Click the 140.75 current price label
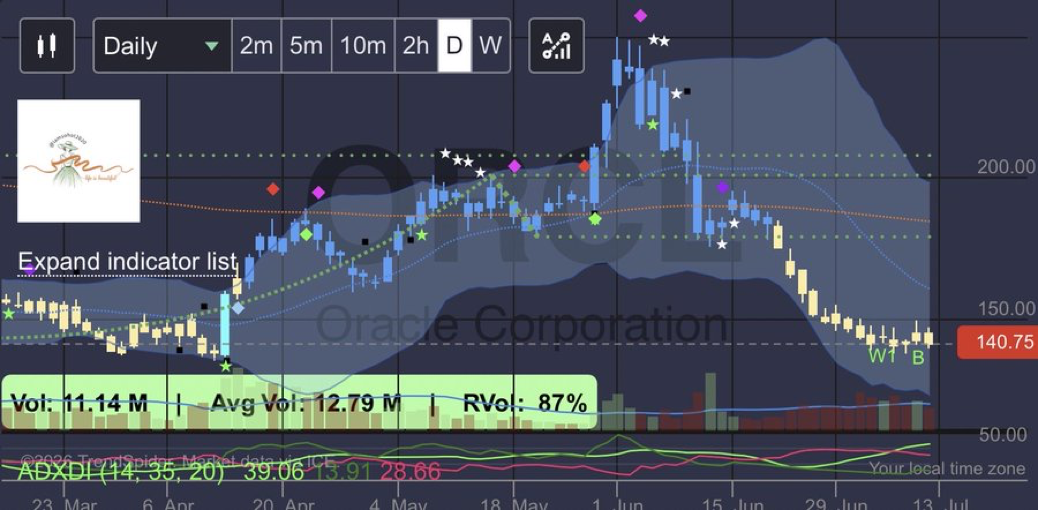Screen dimensions: 1038x510 (x=998, y=342)
